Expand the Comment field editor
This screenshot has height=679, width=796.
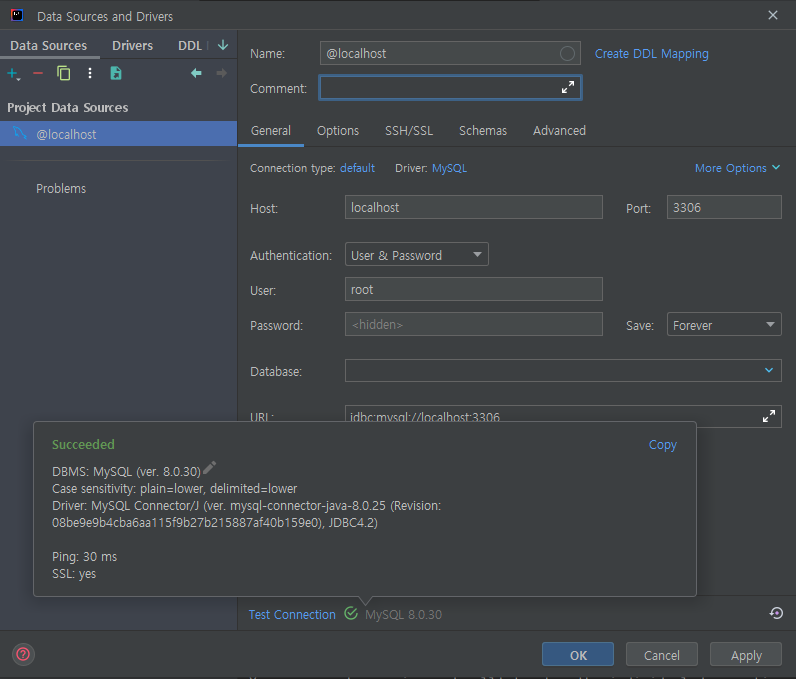point(568,87)
